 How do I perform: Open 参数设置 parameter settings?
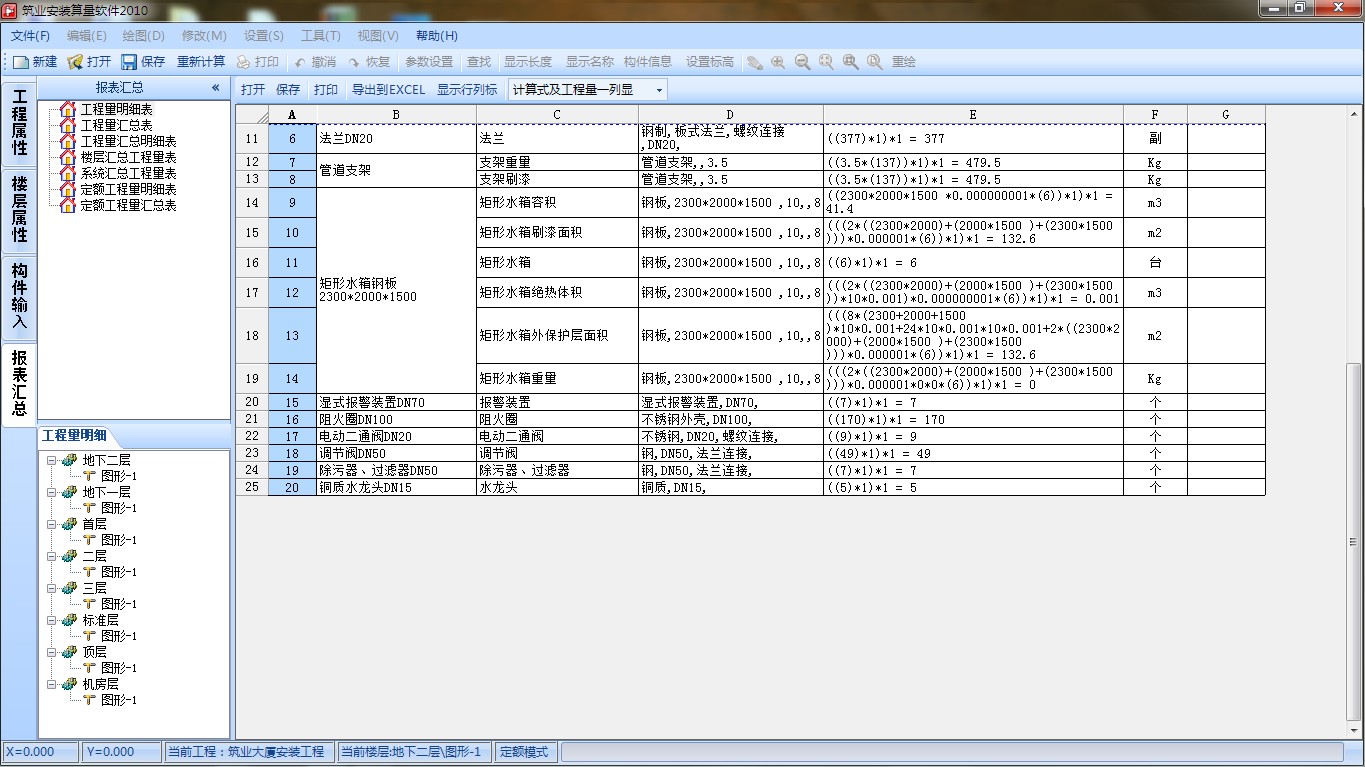(x=429, y=61)
